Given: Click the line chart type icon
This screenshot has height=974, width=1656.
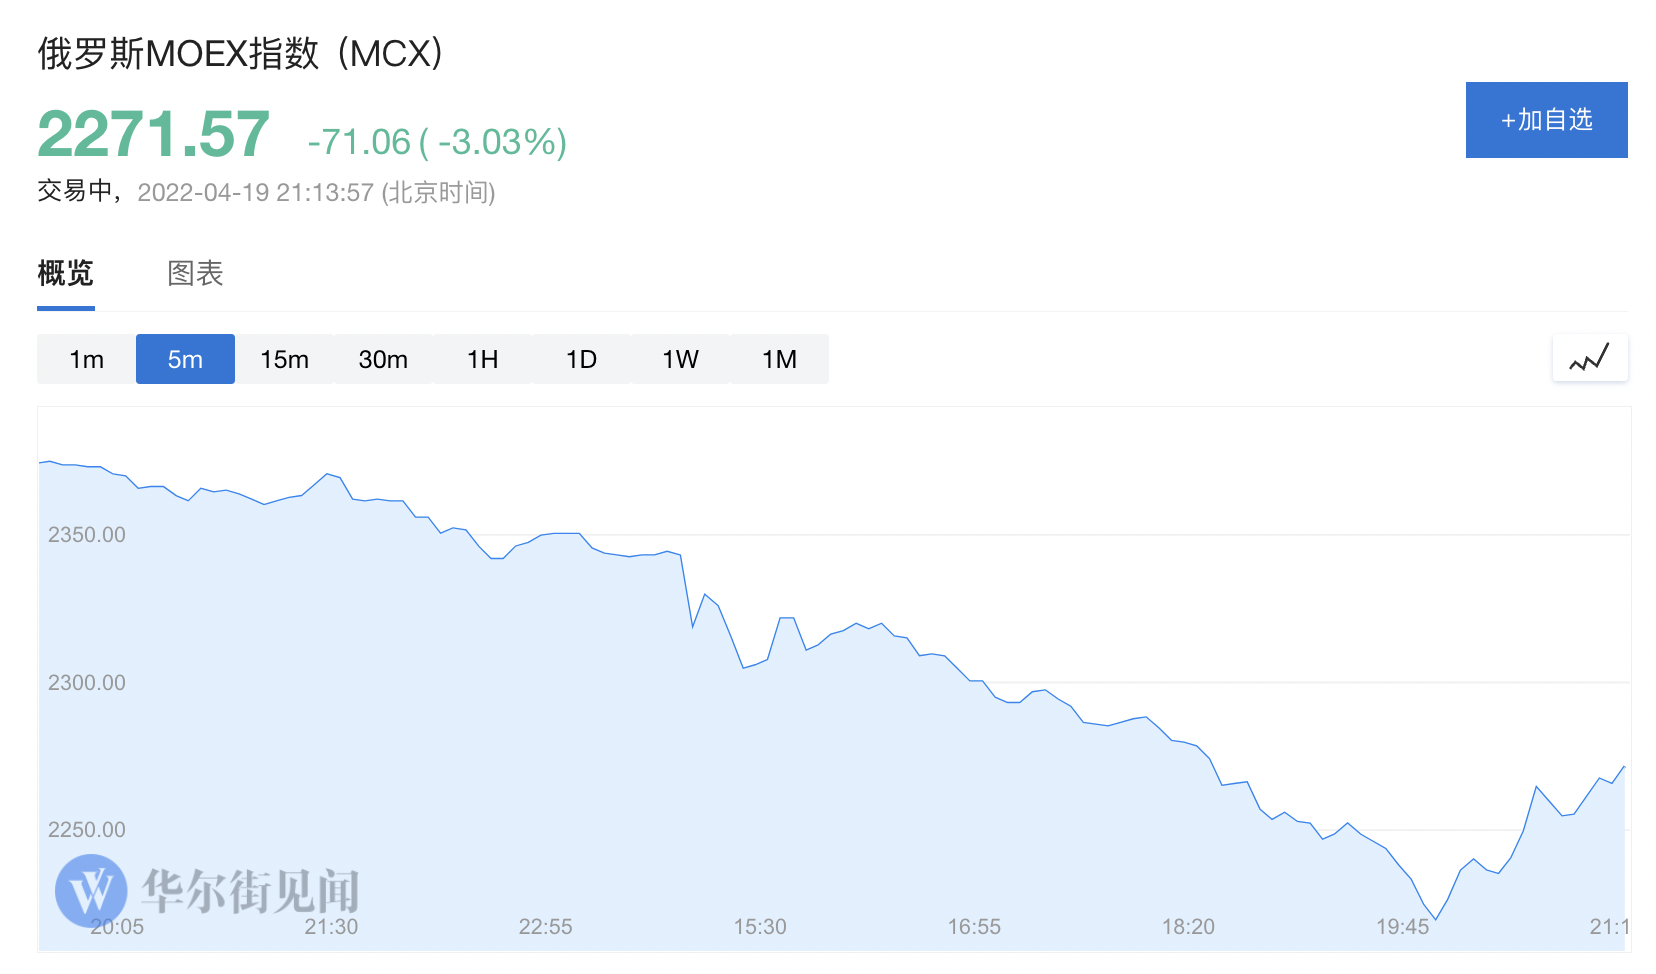Looking at the screenshot, I should tap(1590, 358).
